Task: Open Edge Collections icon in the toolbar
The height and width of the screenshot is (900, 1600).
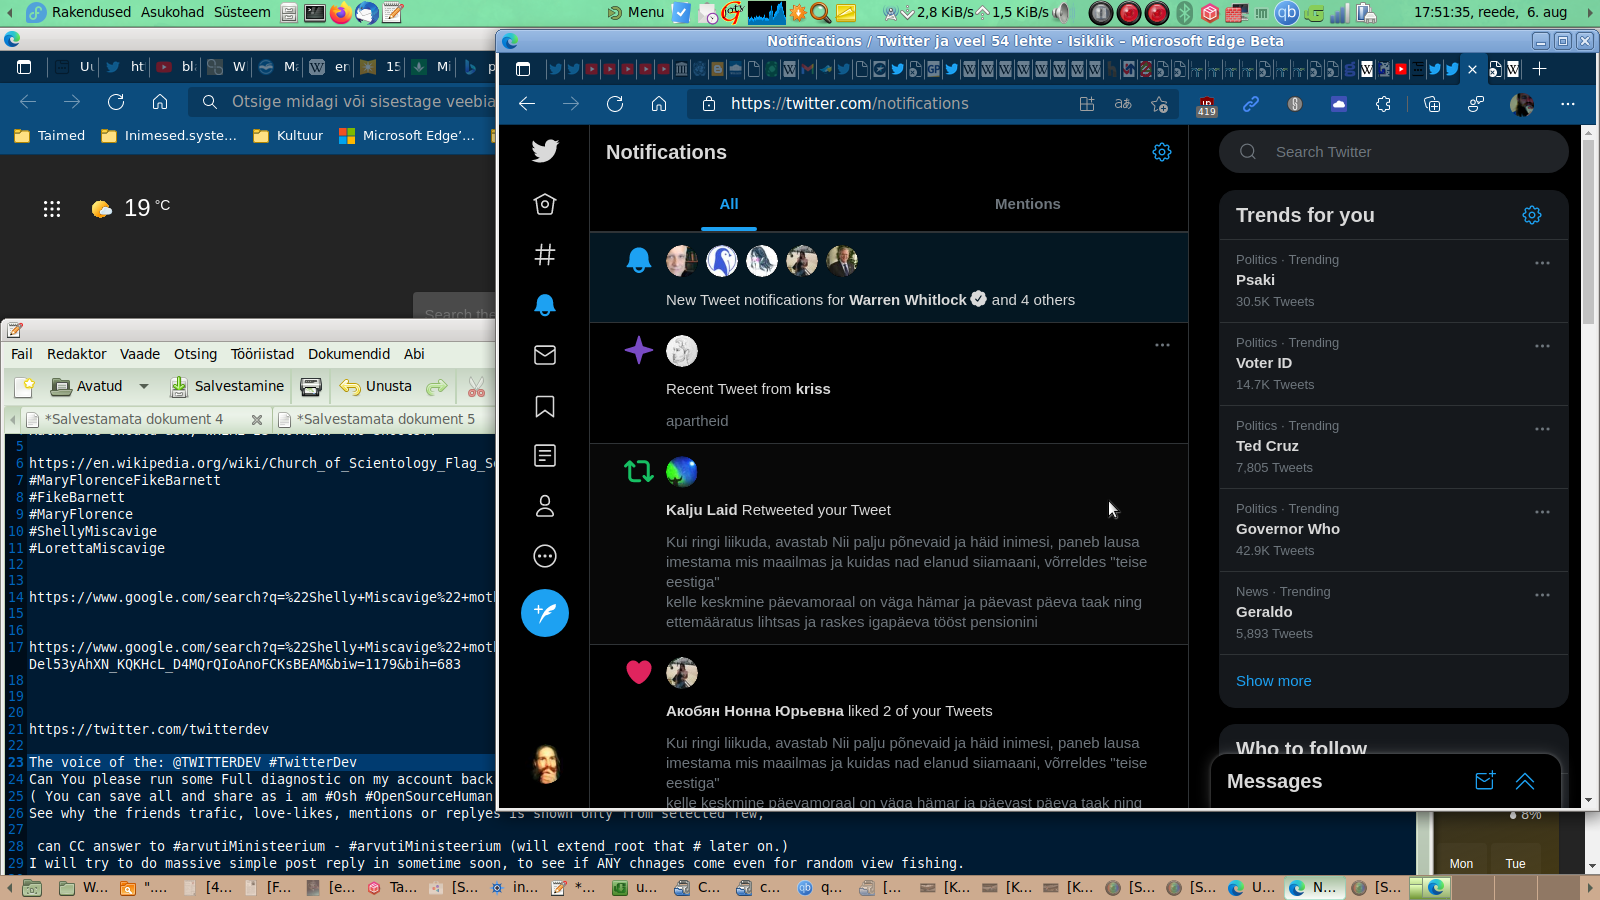Action: (x=1432, y=103)
